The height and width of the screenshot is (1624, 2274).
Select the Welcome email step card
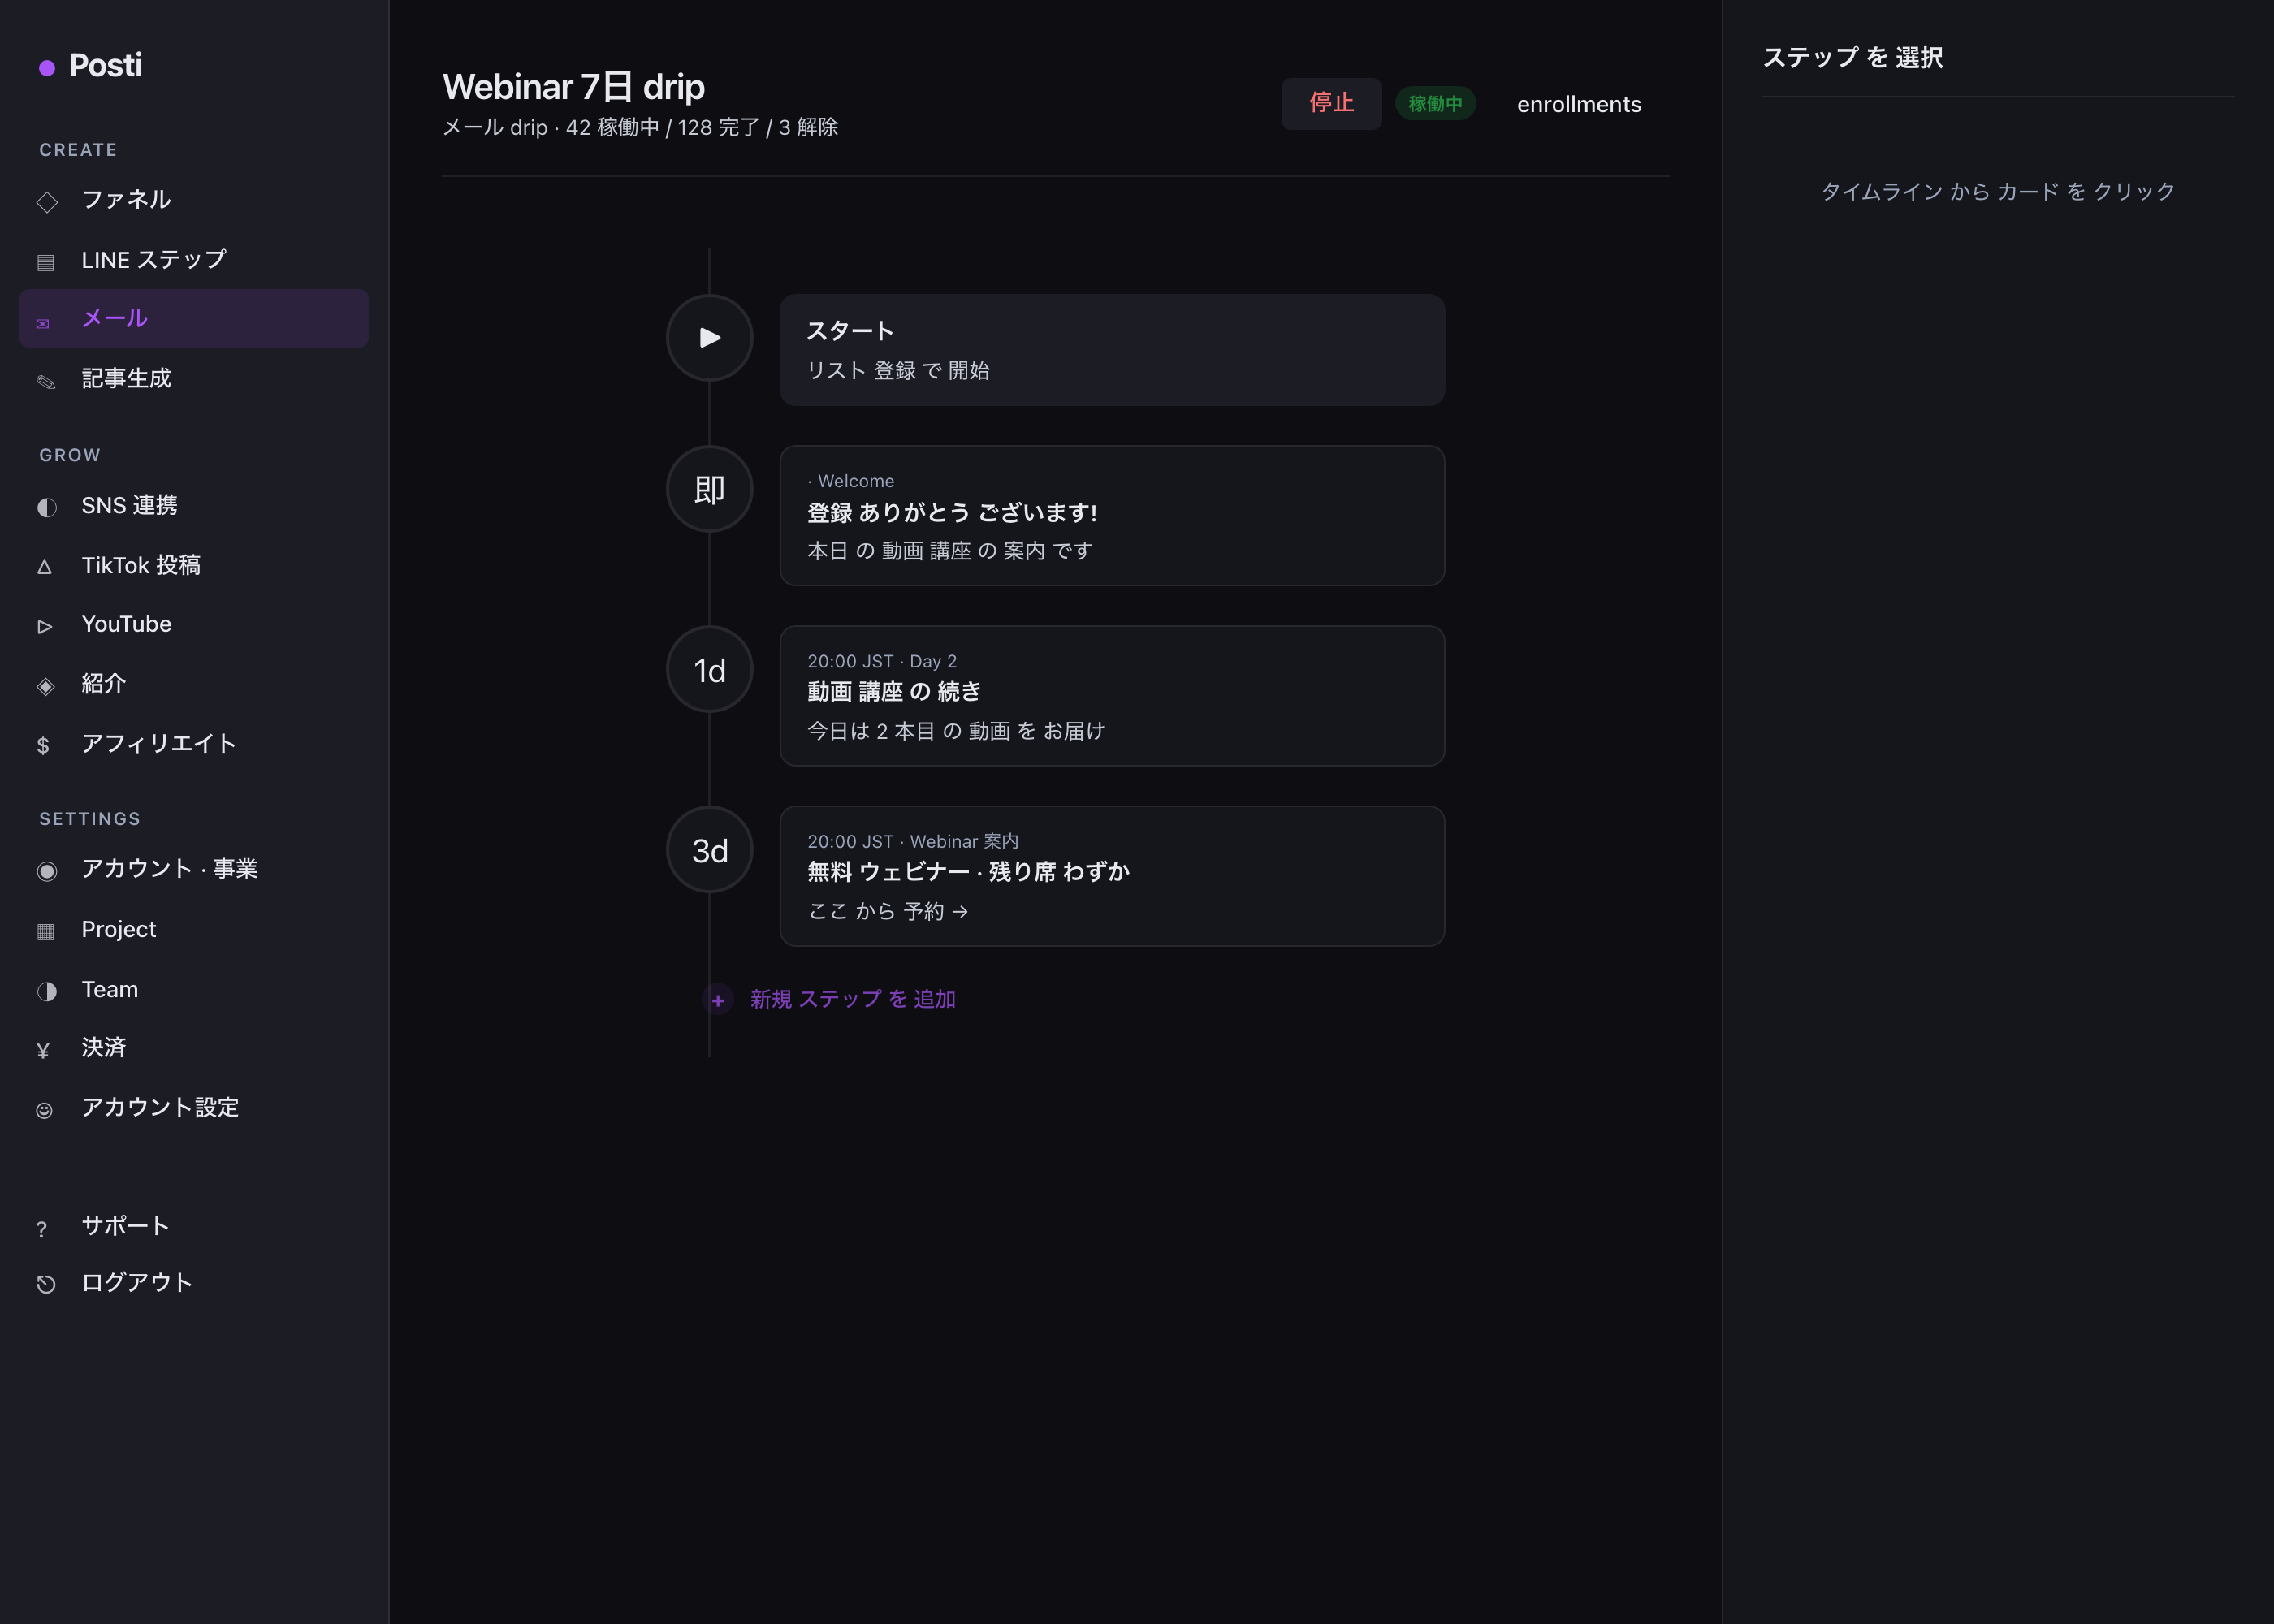click(x=1112, y=516)
